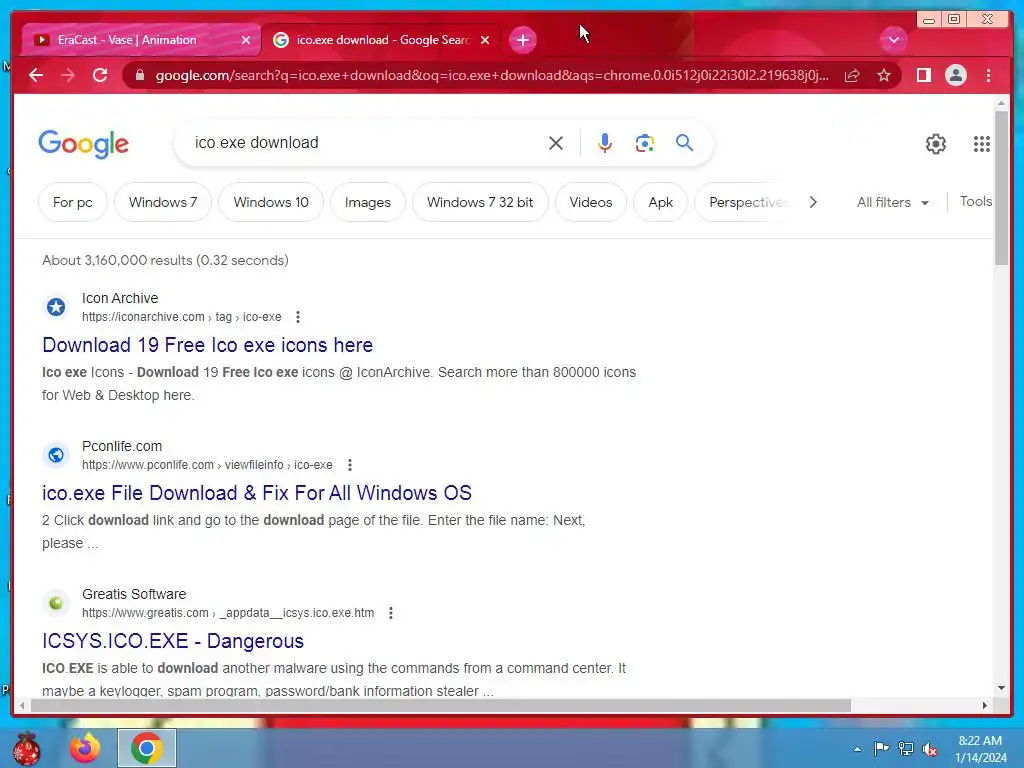Image resolution: width=1024 pixels, height=768 pixels.
Task: Bookmark this tab with the star
Action: tap(884, 75)
